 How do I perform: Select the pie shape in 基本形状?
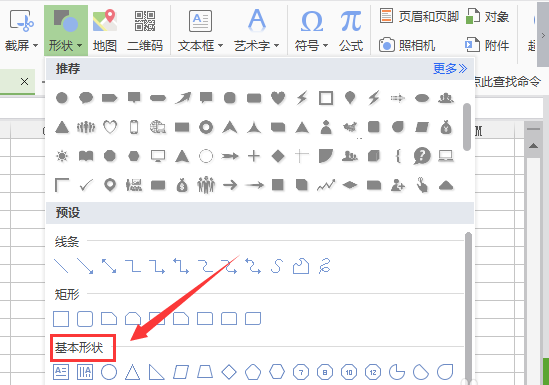point(397,372)
